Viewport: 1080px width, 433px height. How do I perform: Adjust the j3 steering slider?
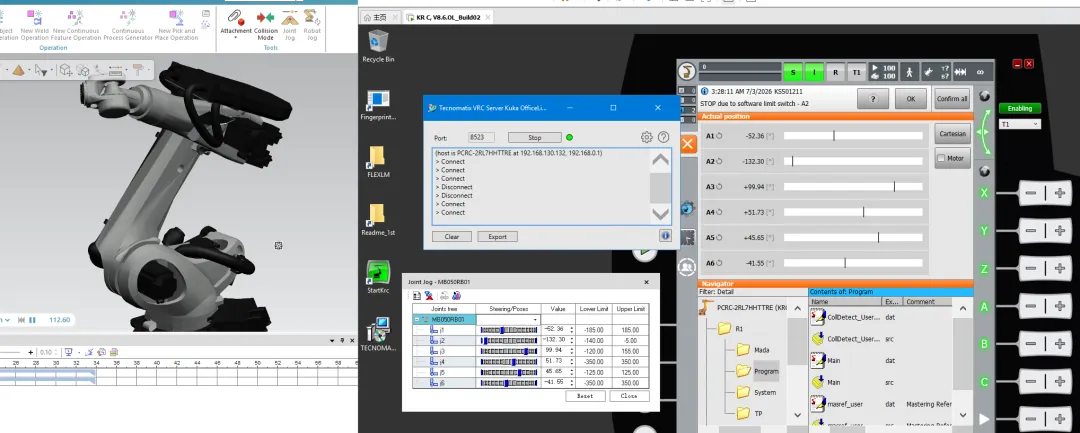coord(508,351)
